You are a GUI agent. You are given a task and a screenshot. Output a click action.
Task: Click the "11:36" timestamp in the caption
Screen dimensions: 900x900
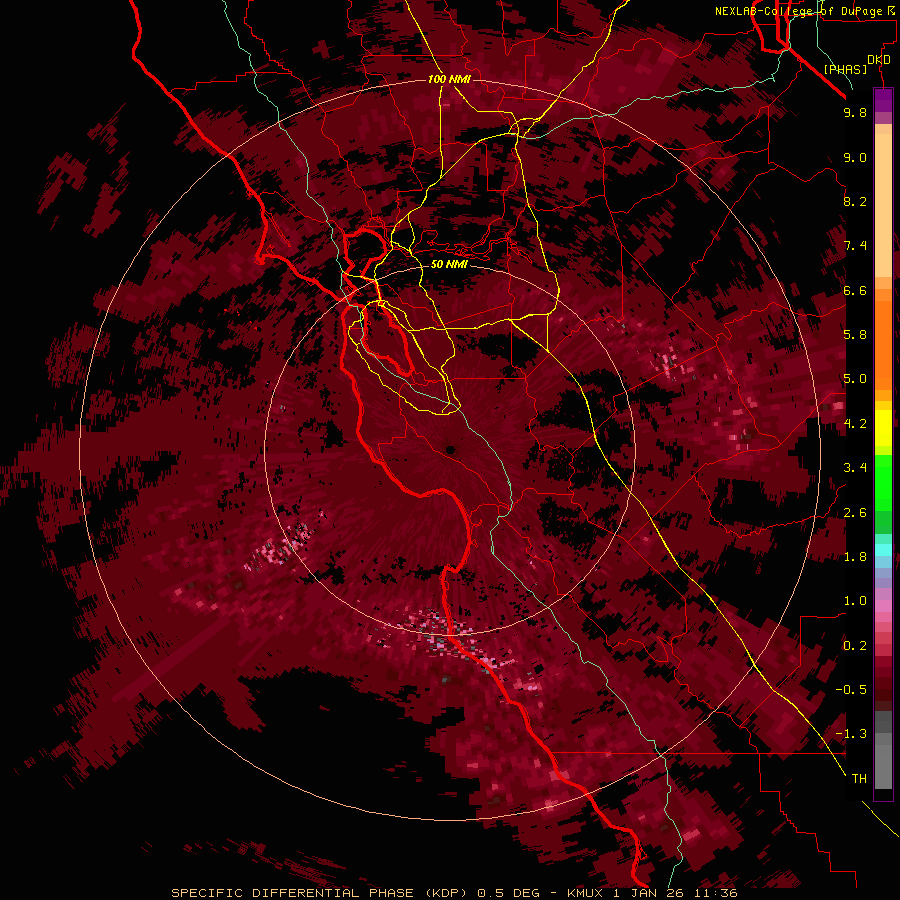(714, 893)
